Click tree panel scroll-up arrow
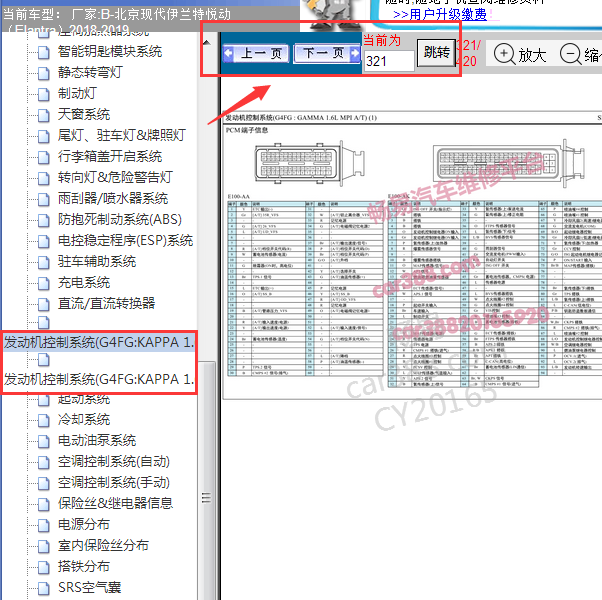602x600 pixels. (x=207, y=42)
